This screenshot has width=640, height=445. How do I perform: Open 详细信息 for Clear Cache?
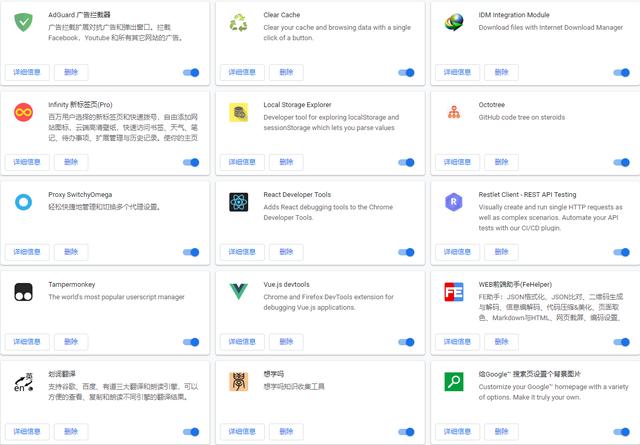[x=242, y=72]
